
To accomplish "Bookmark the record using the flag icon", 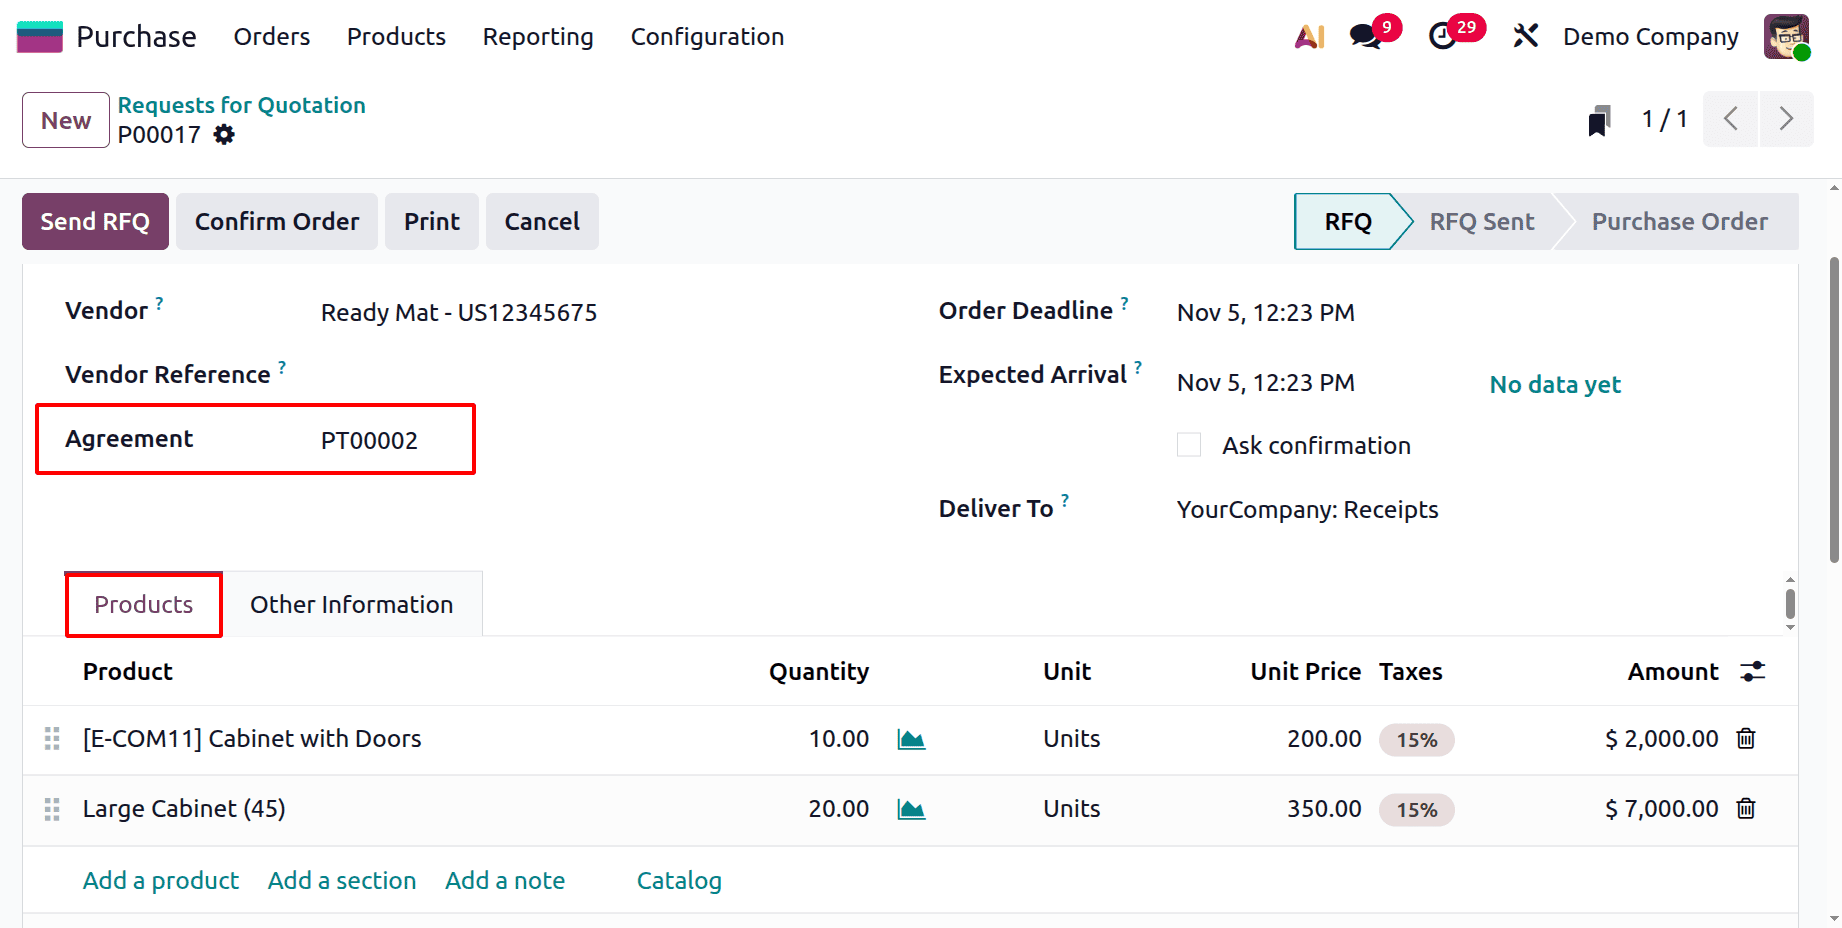I will point(1600,118).
